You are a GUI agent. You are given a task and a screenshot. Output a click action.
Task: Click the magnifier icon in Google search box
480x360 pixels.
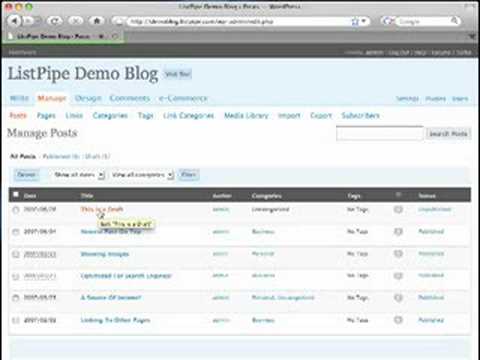(x=454, y=21)
